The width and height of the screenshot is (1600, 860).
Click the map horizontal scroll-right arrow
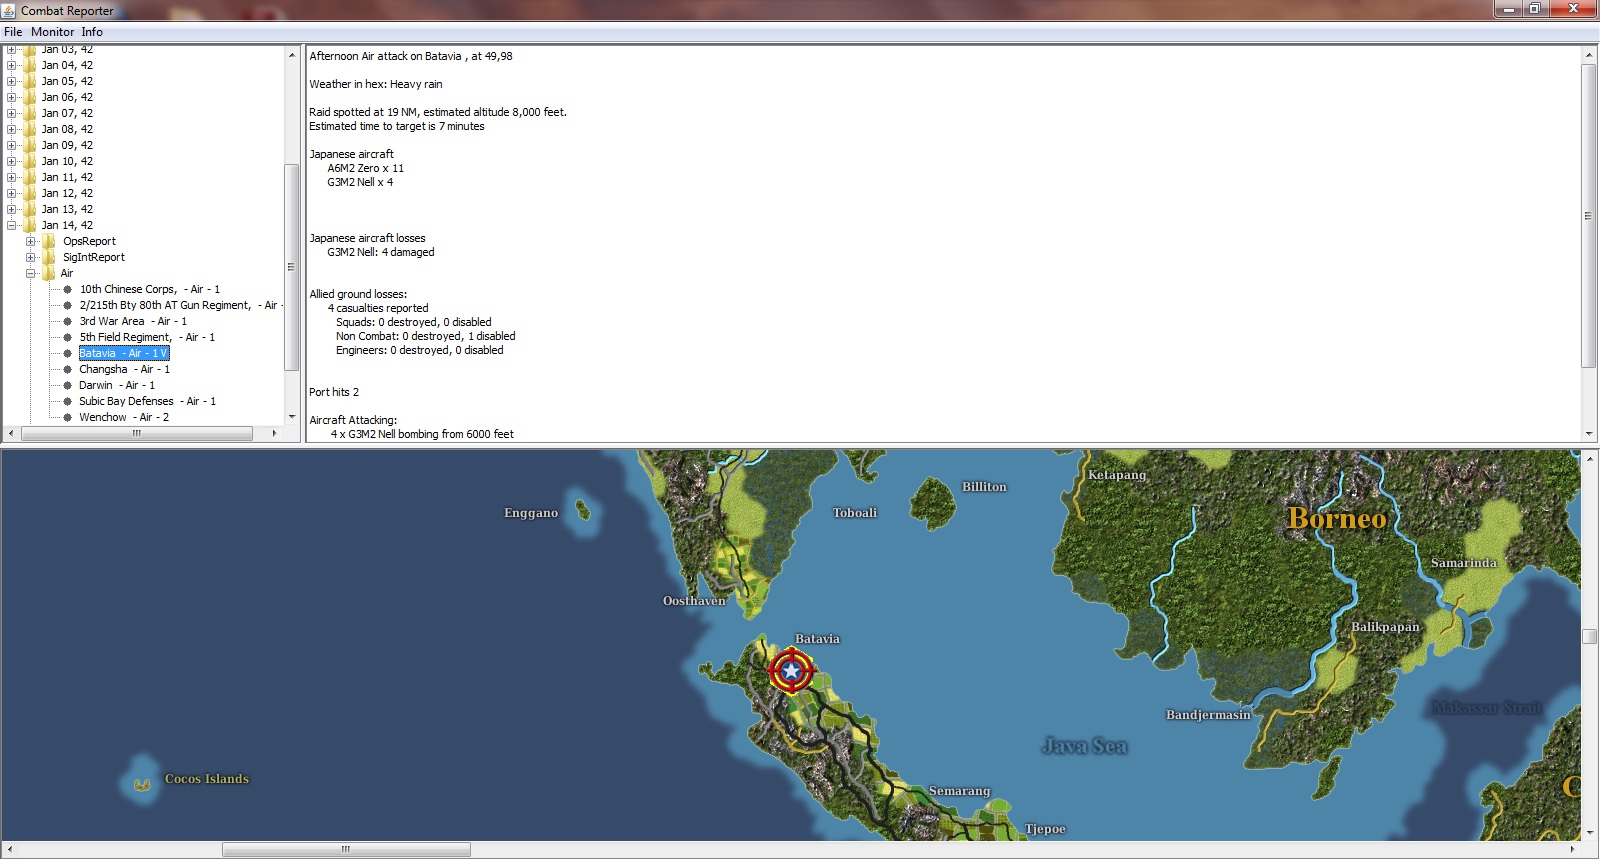pyautogui.click(x=1573, y=850)
